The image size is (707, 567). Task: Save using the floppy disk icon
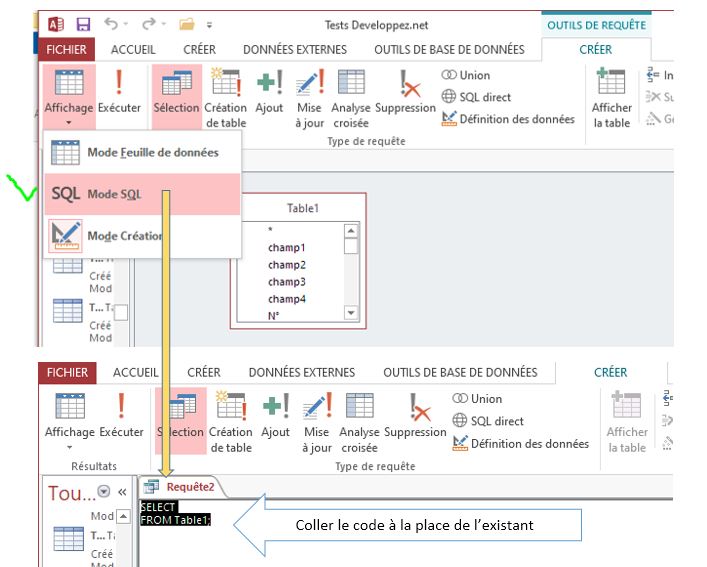point(83,24)
